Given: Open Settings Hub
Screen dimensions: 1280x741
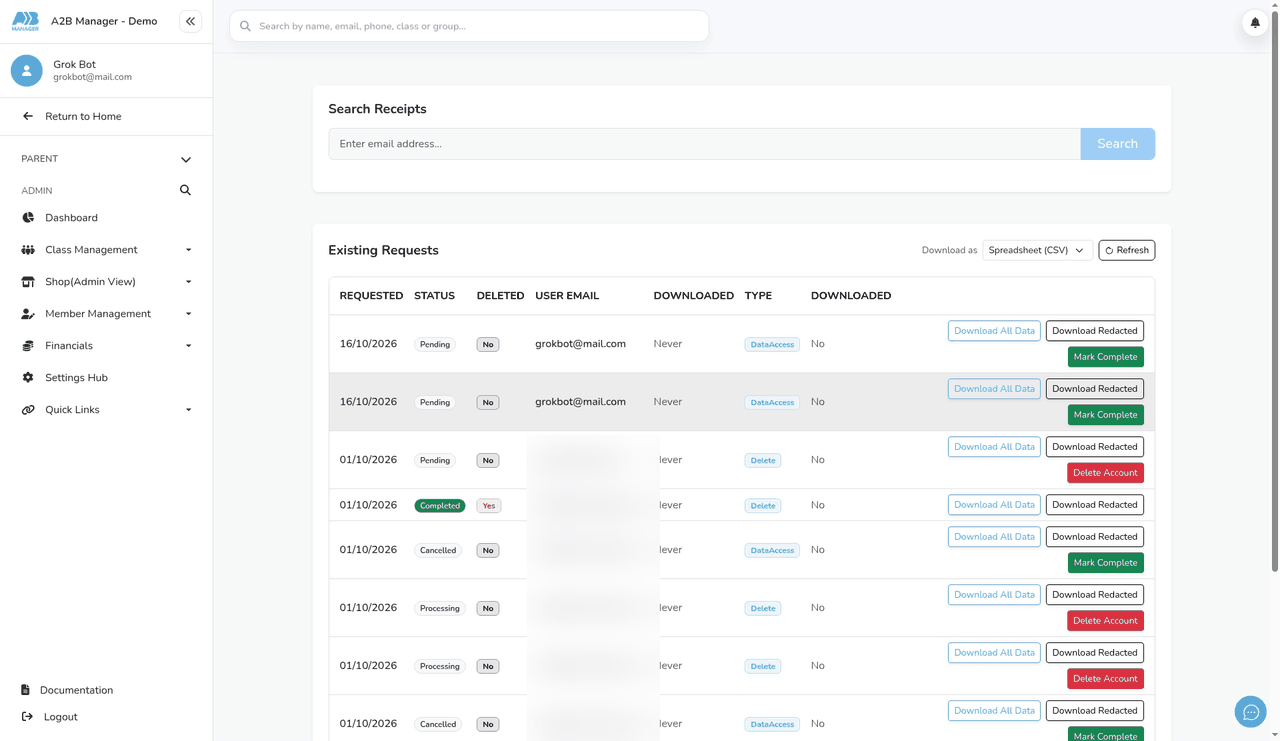Looking at the screenshot, I should [x=76, y=377].
